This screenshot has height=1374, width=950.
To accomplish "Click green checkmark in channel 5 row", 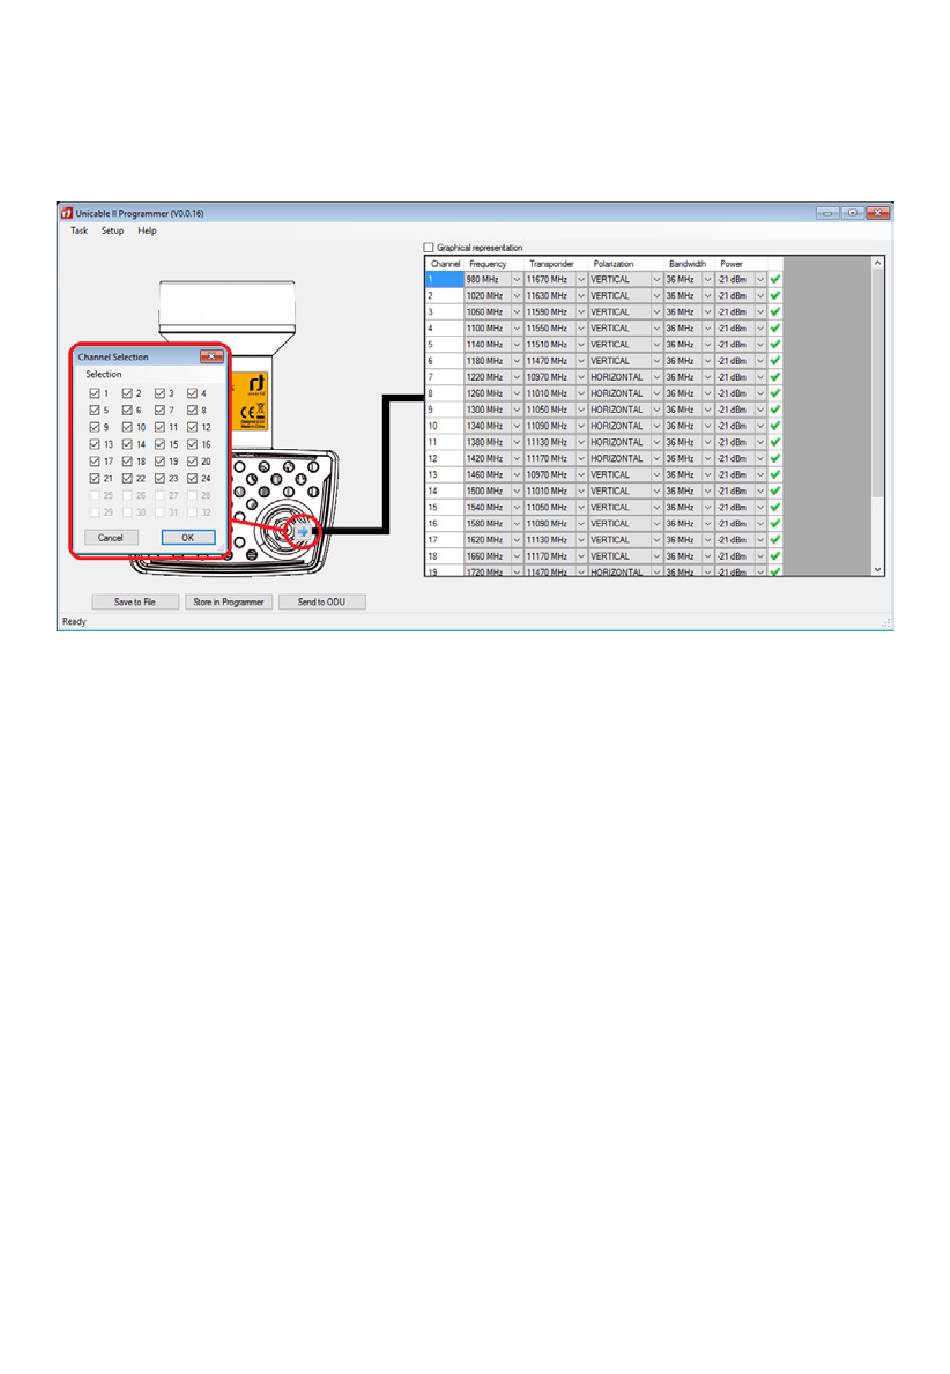I will point(775,345).
